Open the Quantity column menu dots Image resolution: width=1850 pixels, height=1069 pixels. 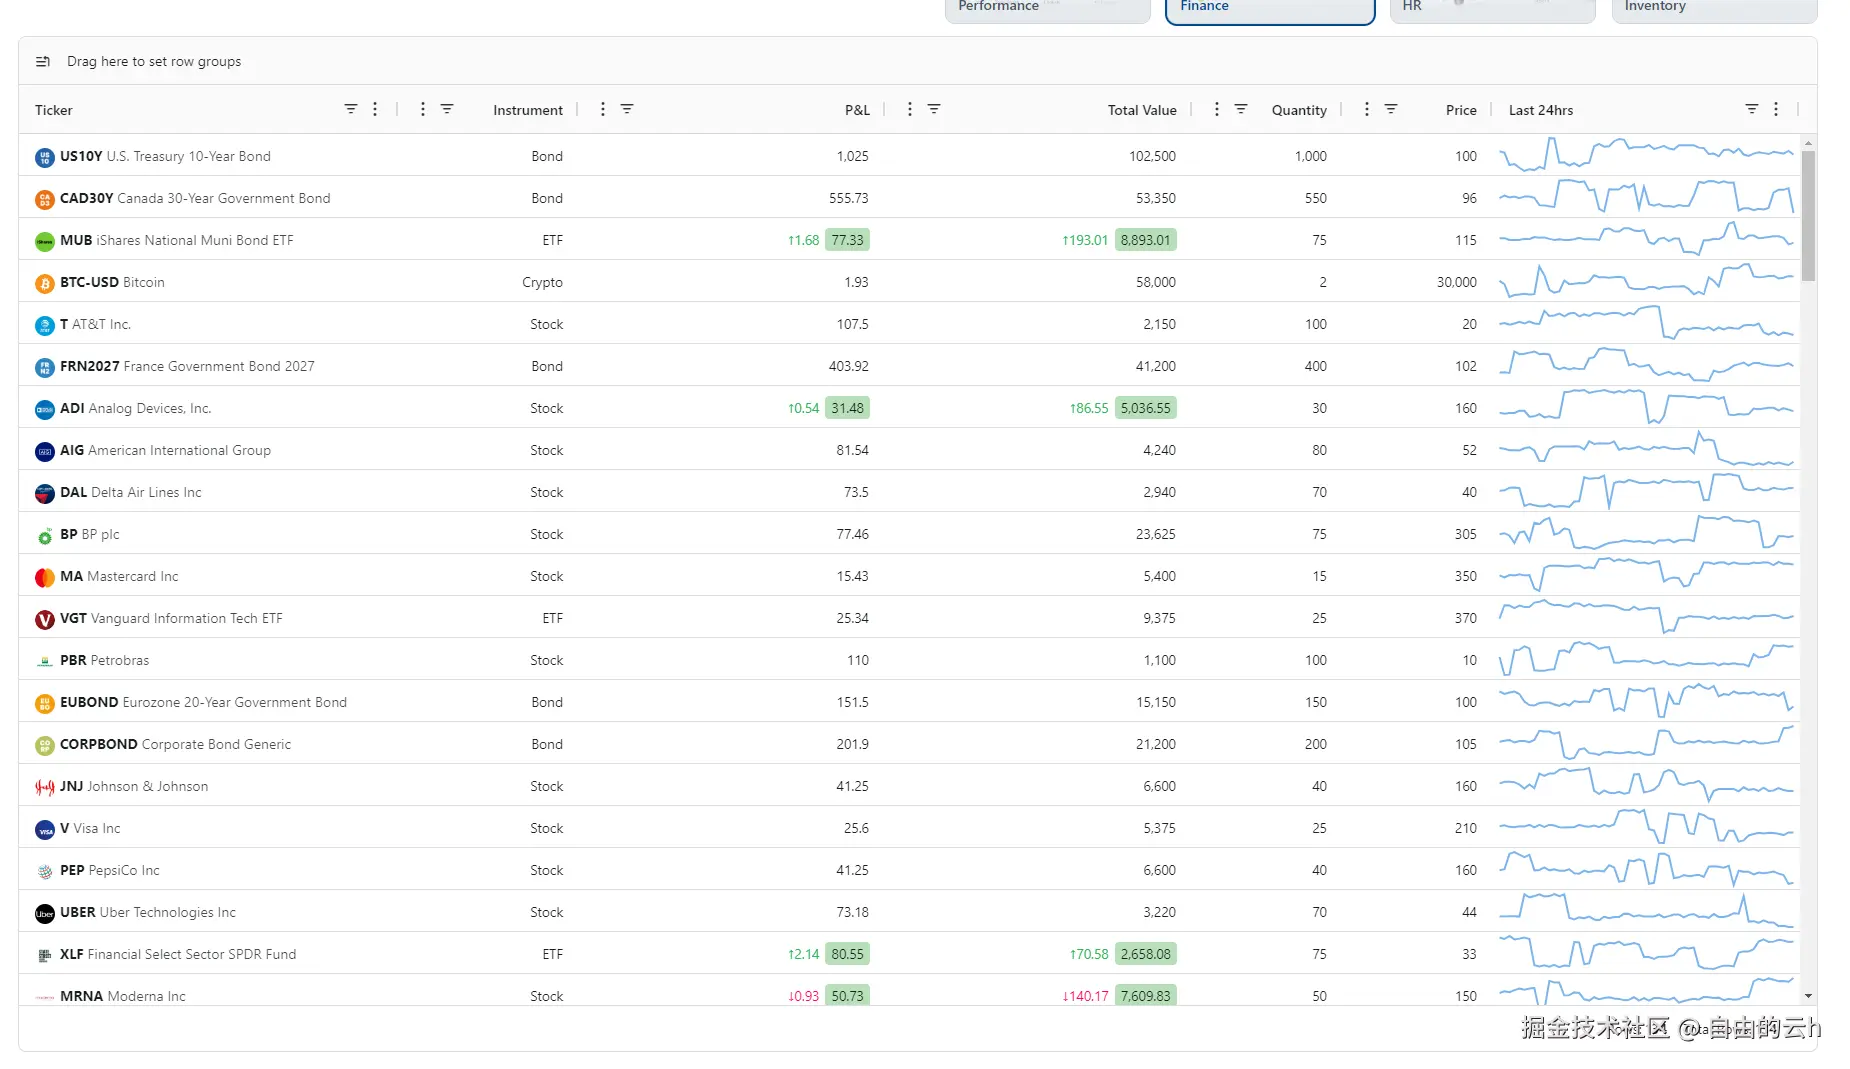[1217, 109]
